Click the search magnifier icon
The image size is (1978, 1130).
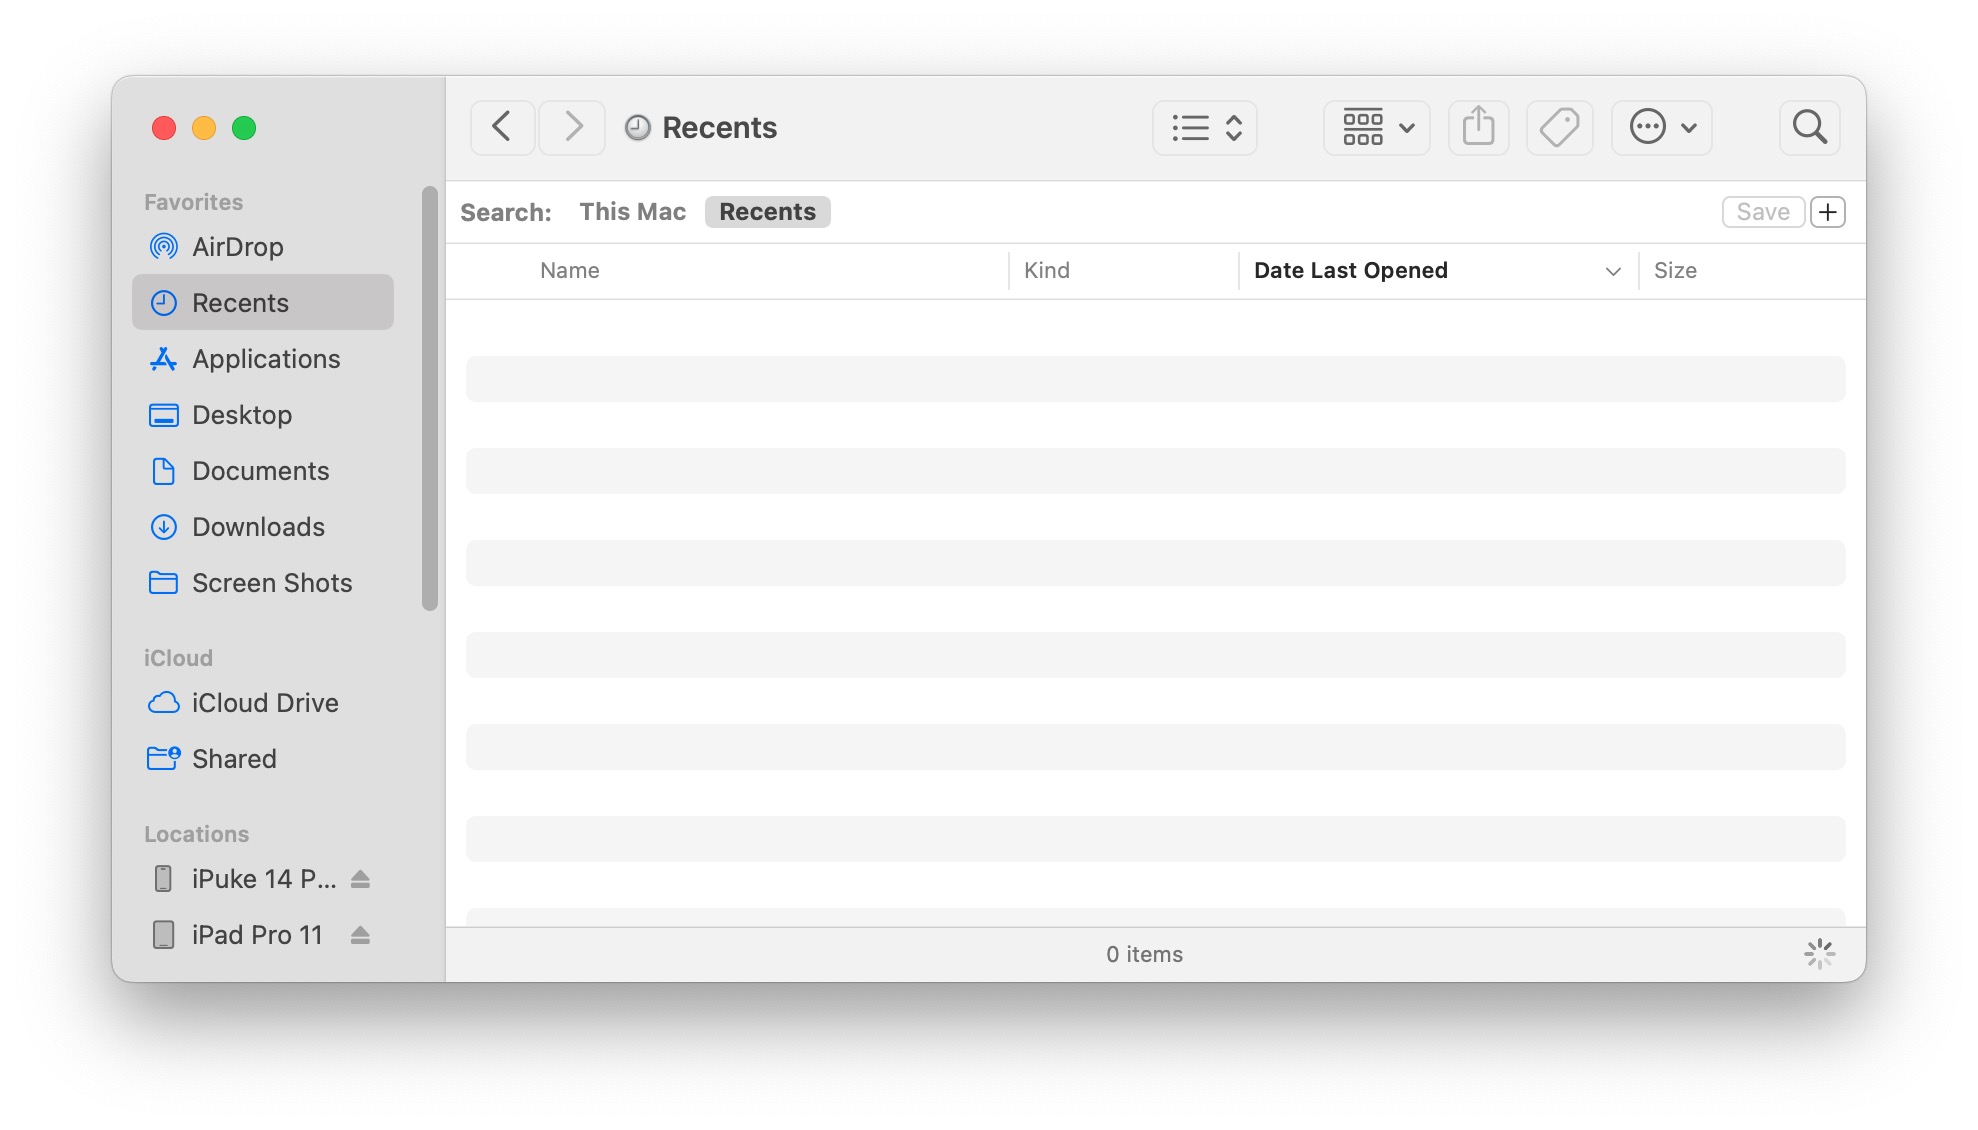point(1812,126)
